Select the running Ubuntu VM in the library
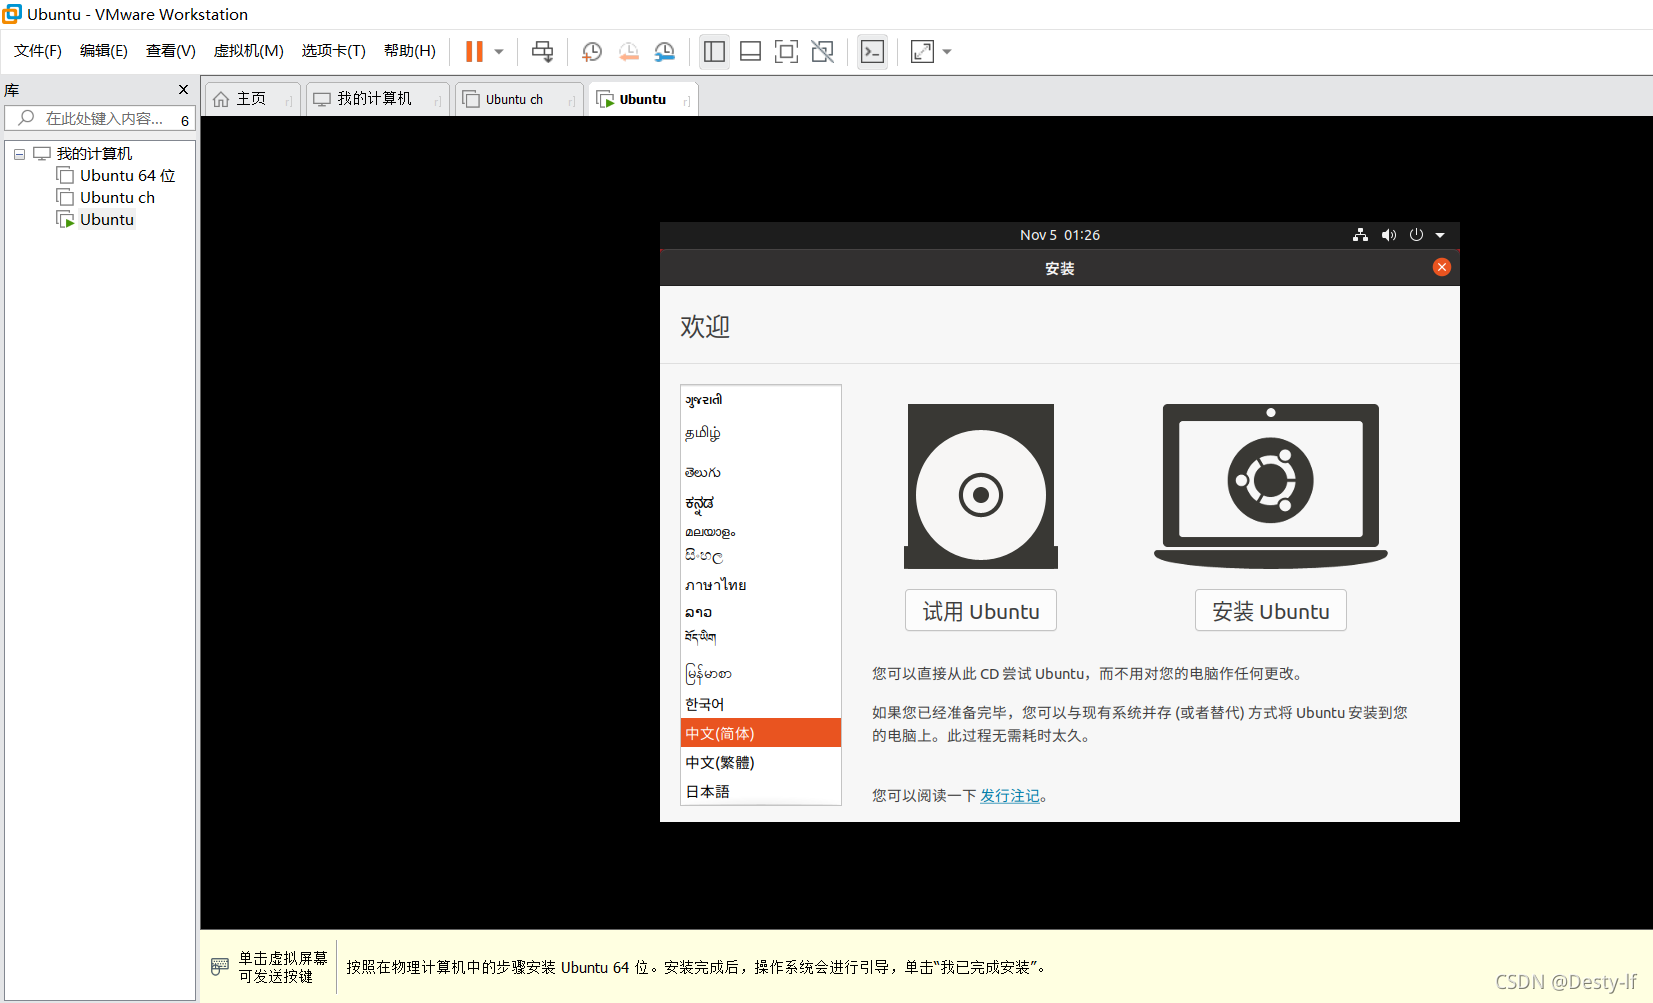Viewport: 1653px width, 1003px height. (x=106, y=220)
